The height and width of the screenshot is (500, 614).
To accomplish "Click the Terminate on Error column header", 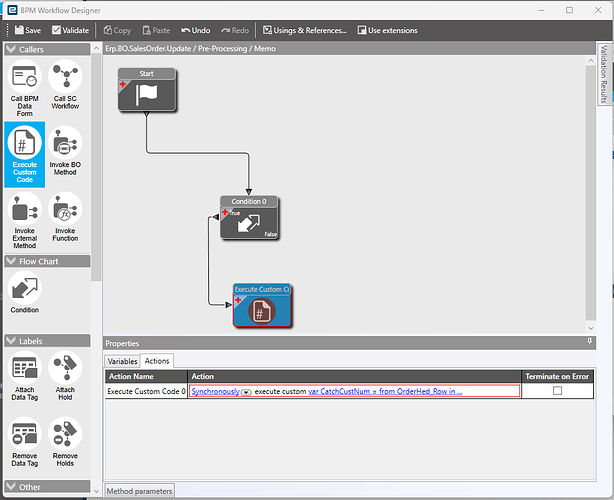I will click(x=557, y=376).
